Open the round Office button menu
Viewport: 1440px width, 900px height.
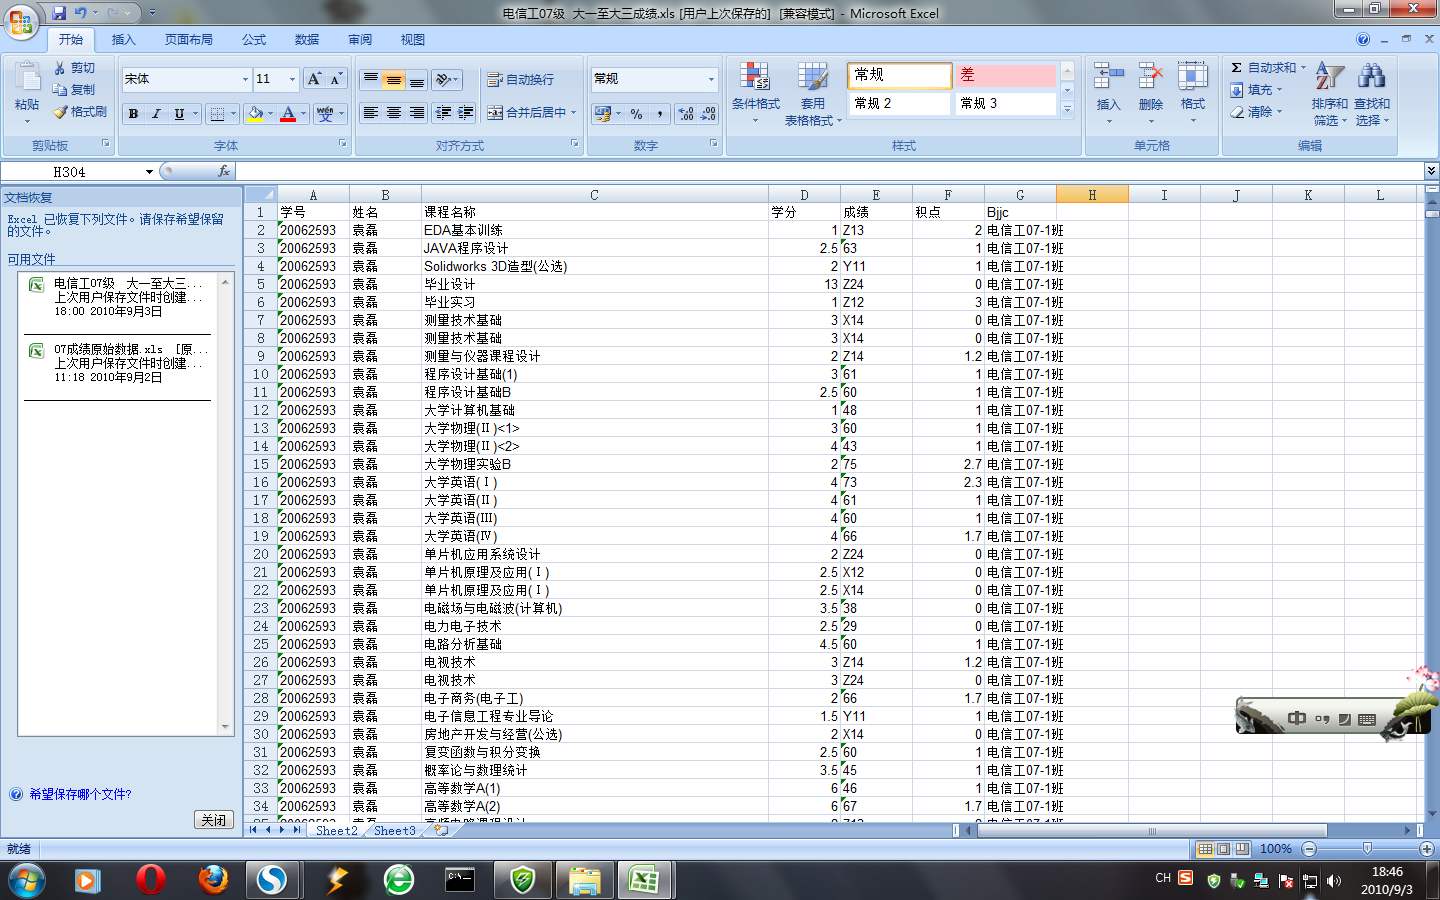(21, 22)
